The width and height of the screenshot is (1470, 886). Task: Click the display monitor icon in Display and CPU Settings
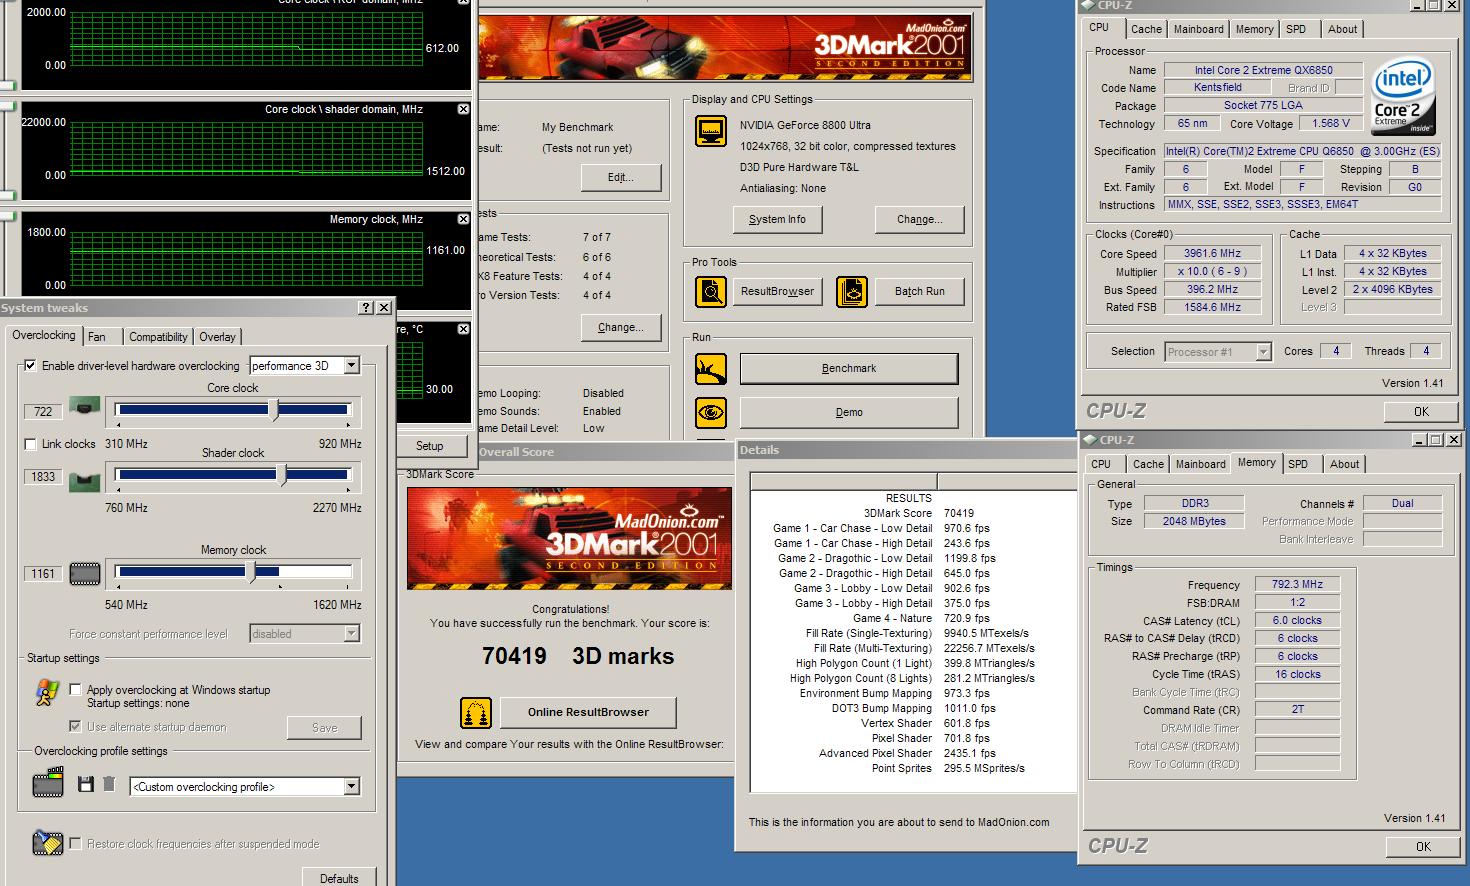pos(711,131)
